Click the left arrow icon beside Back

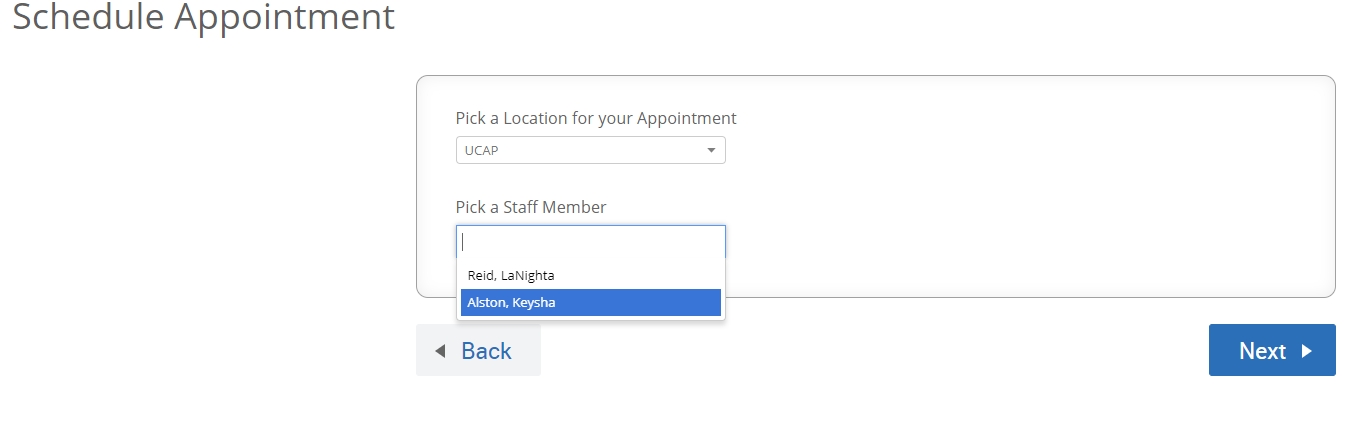[x=440, y=351]
